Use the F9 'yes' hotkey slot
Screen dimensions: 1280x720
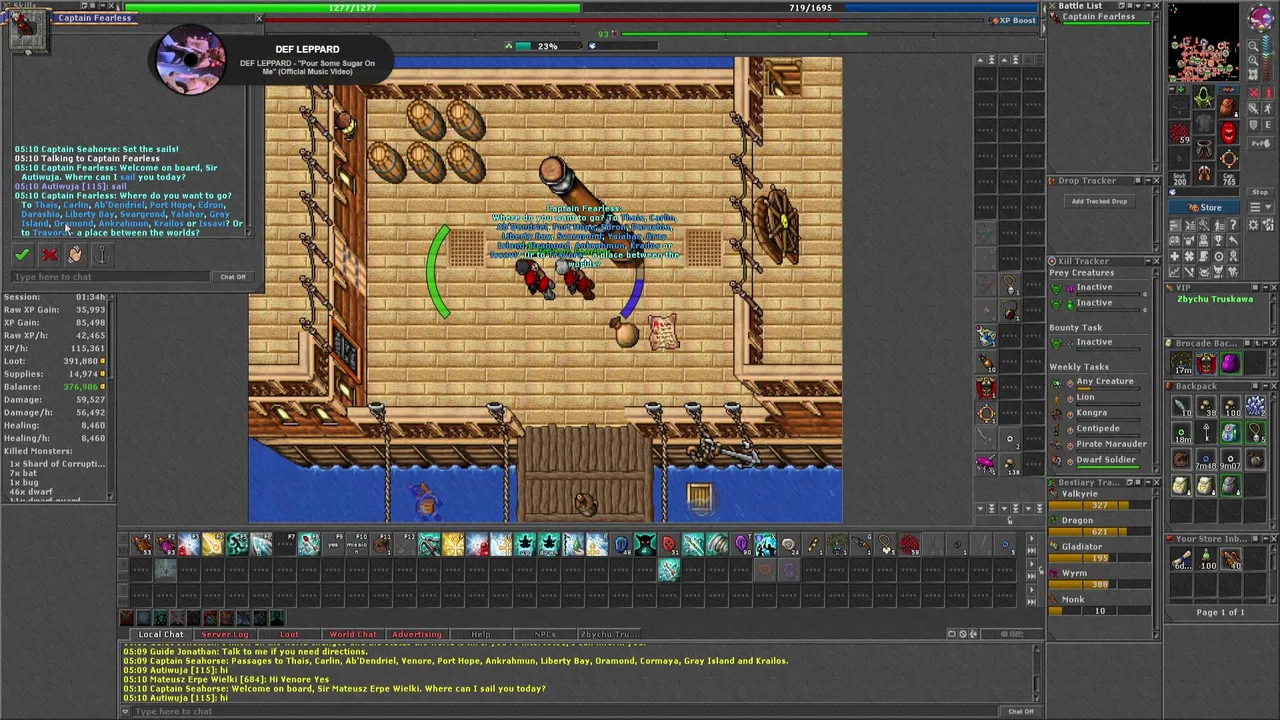(333, 544)
